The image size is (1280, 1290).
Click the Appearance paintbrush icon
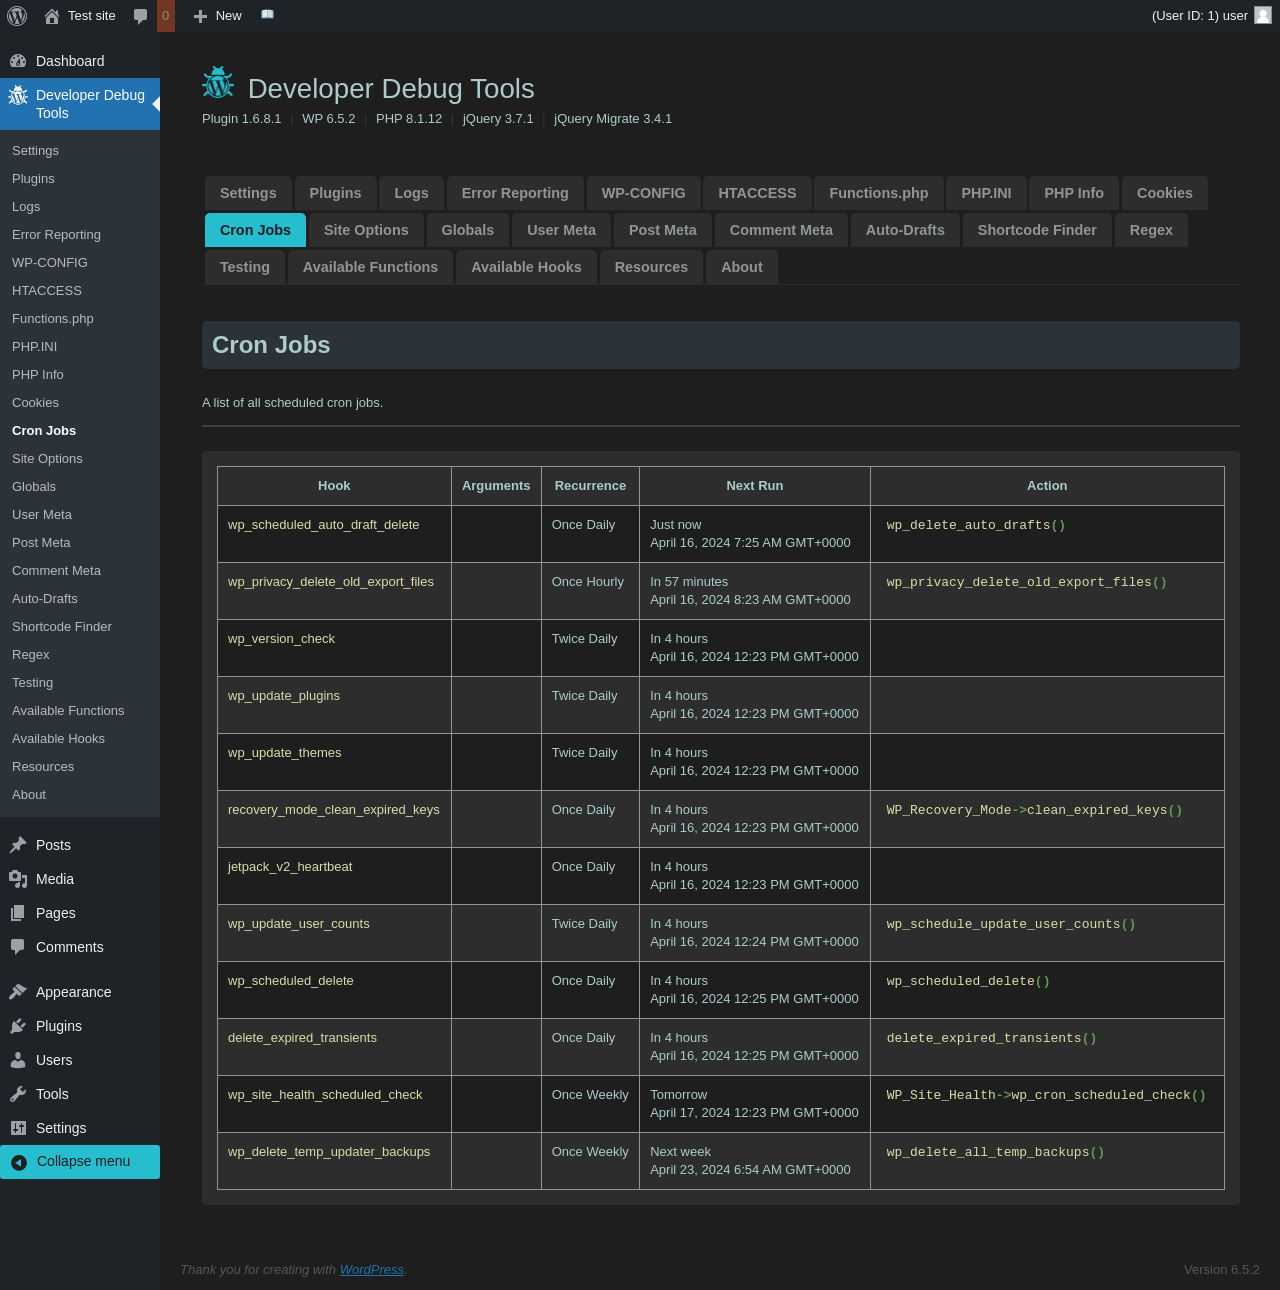[18, 992]
